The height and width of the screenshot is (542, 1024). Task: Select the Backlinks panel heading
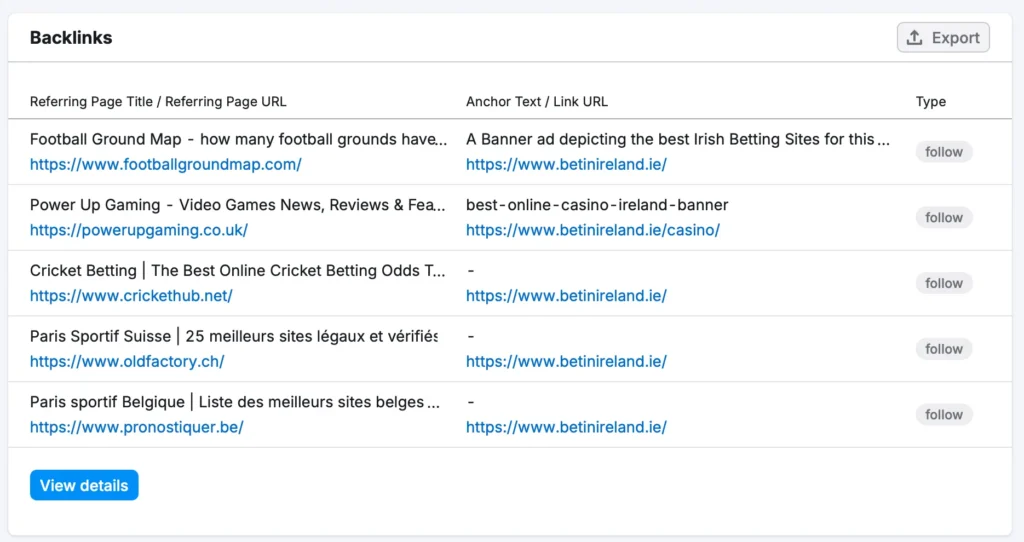tap(71, 38)
